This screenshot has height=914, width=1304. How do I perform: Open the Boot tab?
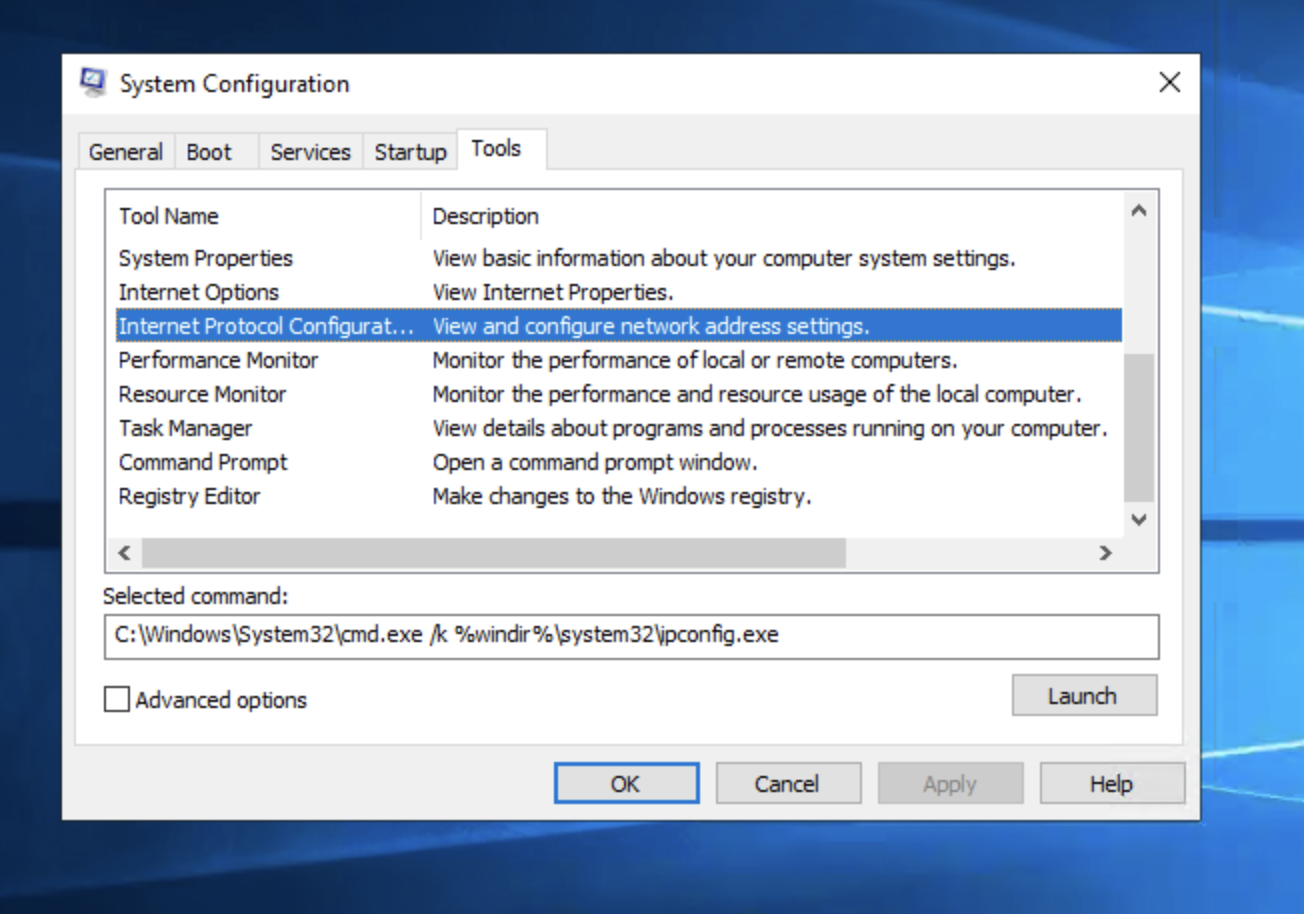209,152
